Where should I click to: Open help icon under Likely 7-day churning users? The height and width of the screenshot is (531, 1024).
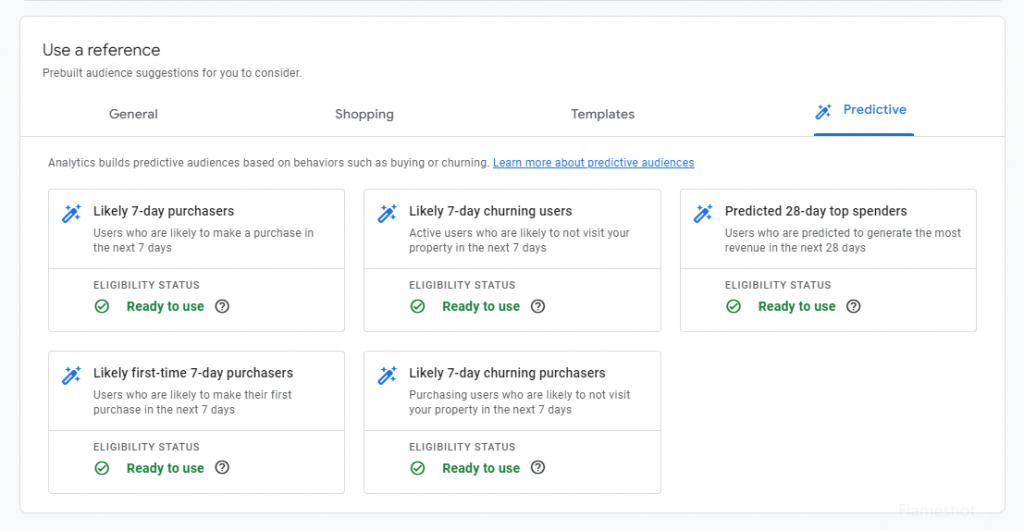(x=538, y=307)
